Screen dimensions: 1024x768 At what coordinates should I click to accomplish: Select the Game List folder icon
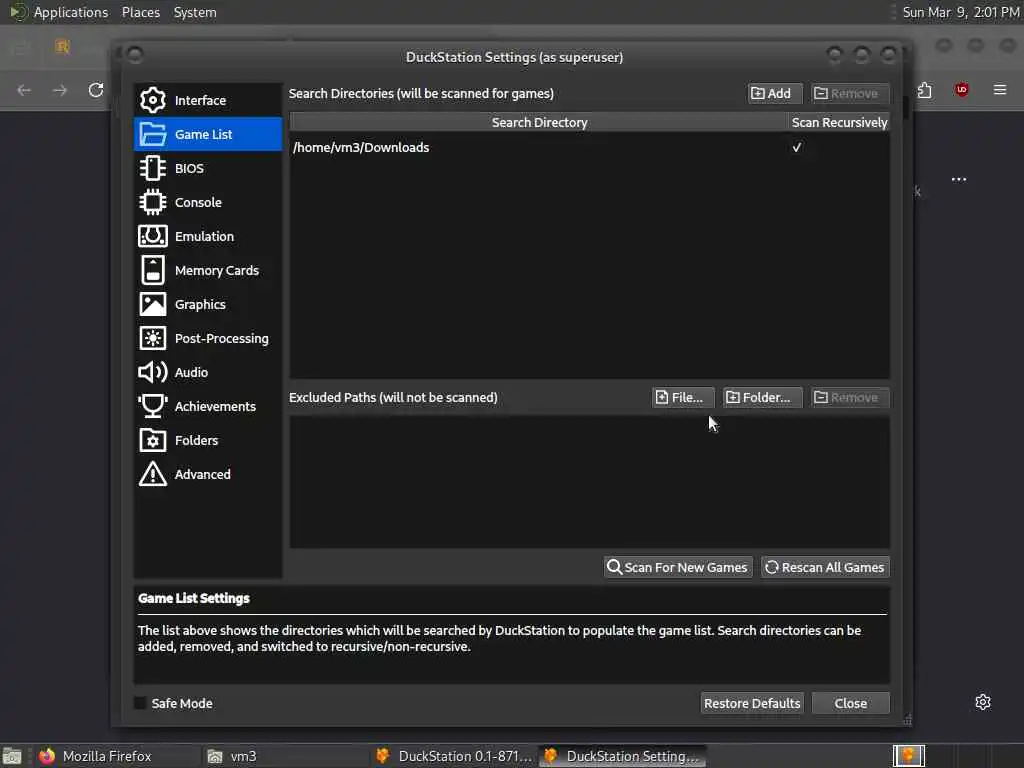click(153, 134)
